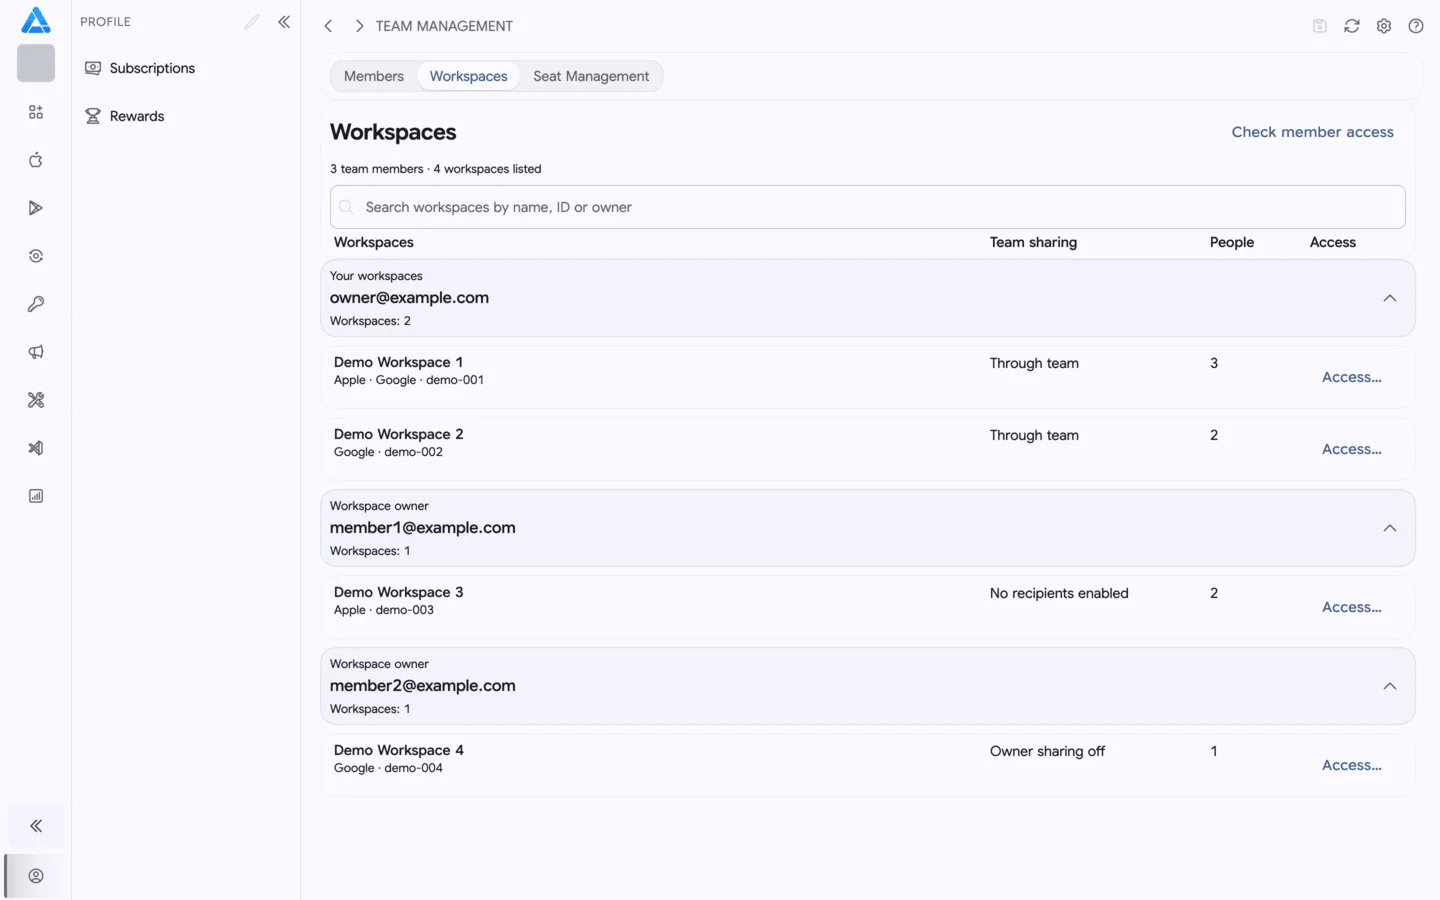Click the "No recipients enabled" status text
The width and height of the screenshot is (1440, 900).
[1059, 593]
